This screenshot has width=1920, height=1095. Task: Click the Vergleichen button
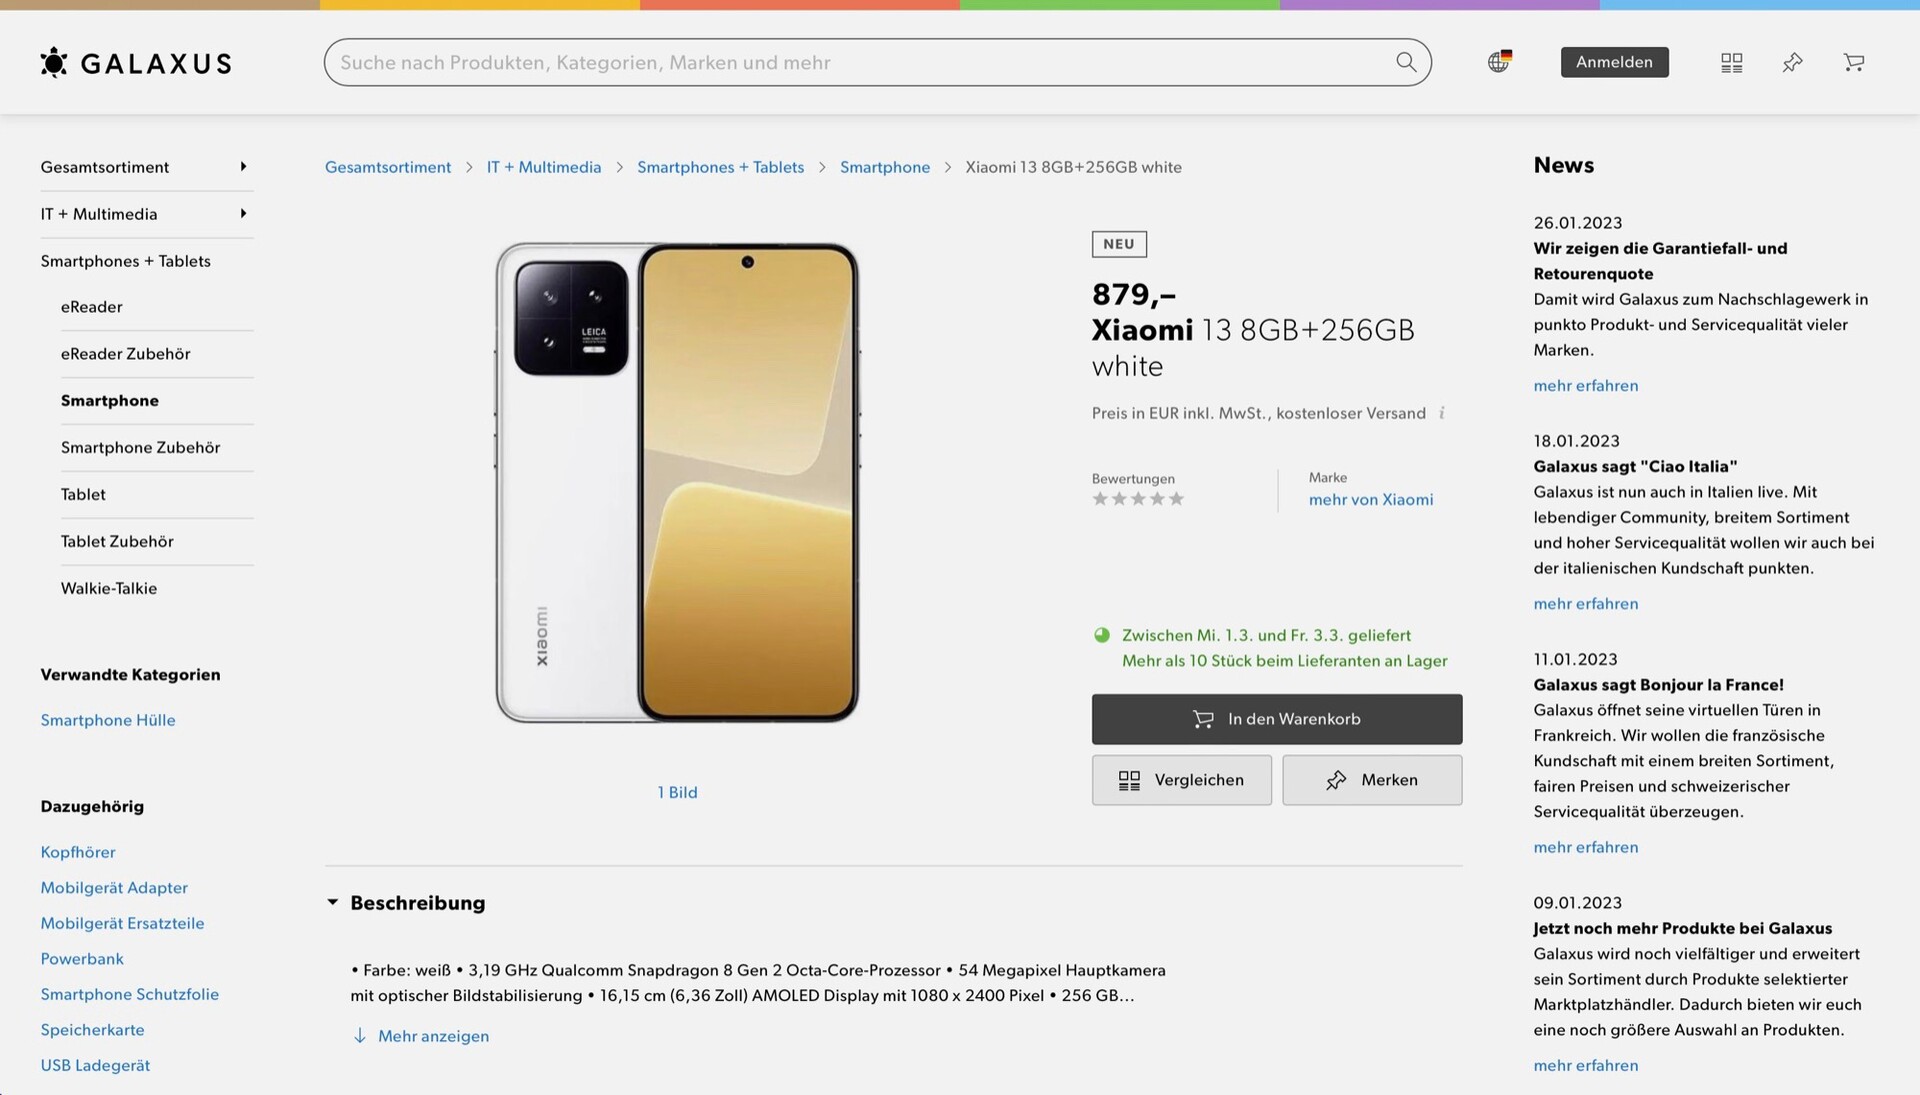tap(1181, 780)
